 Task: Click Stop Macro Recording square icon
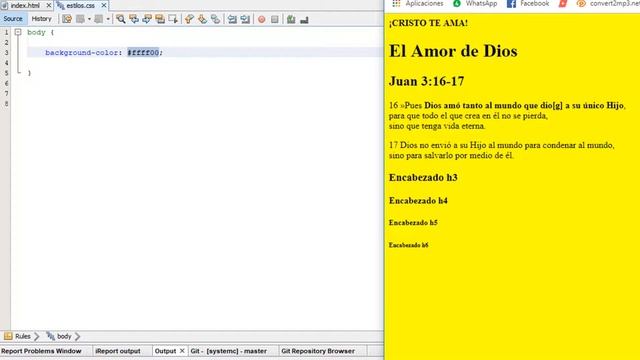tap(275, 19)
